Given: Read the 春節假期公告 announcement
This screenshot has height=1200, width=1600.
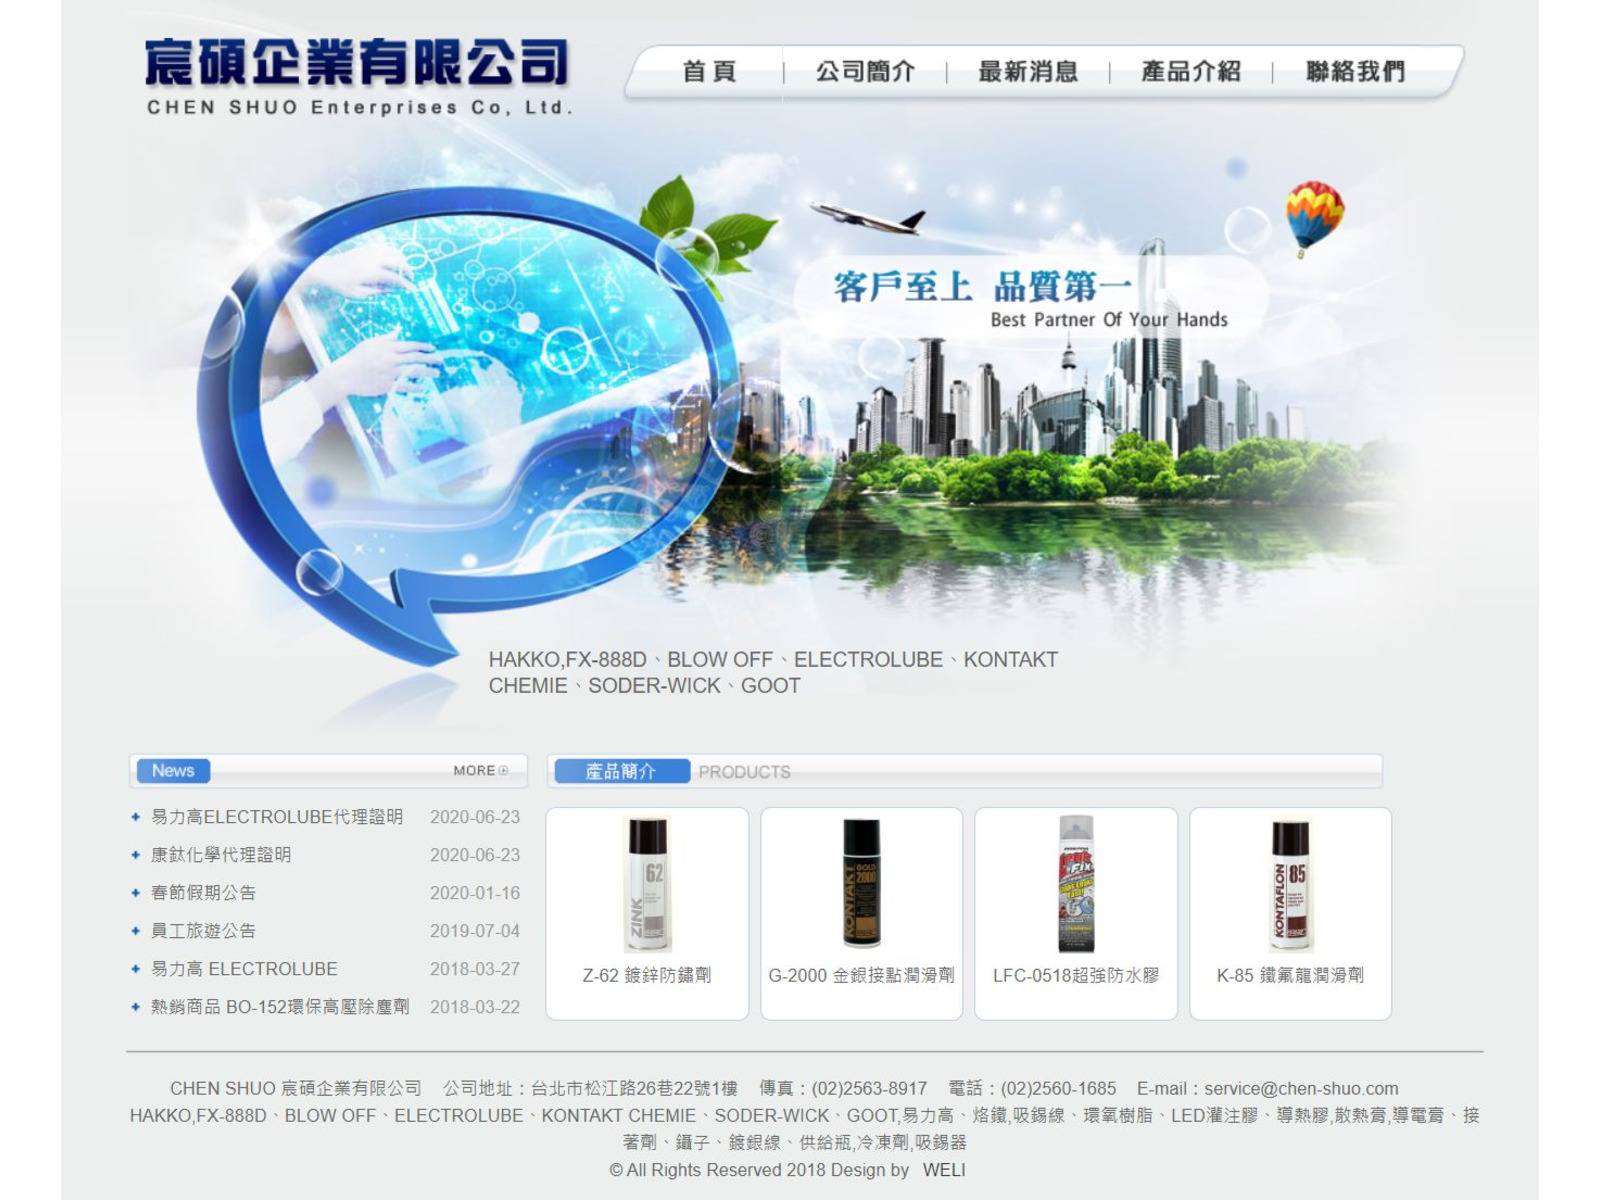Looking at the screenshot, I should click(x=203, y=893).
